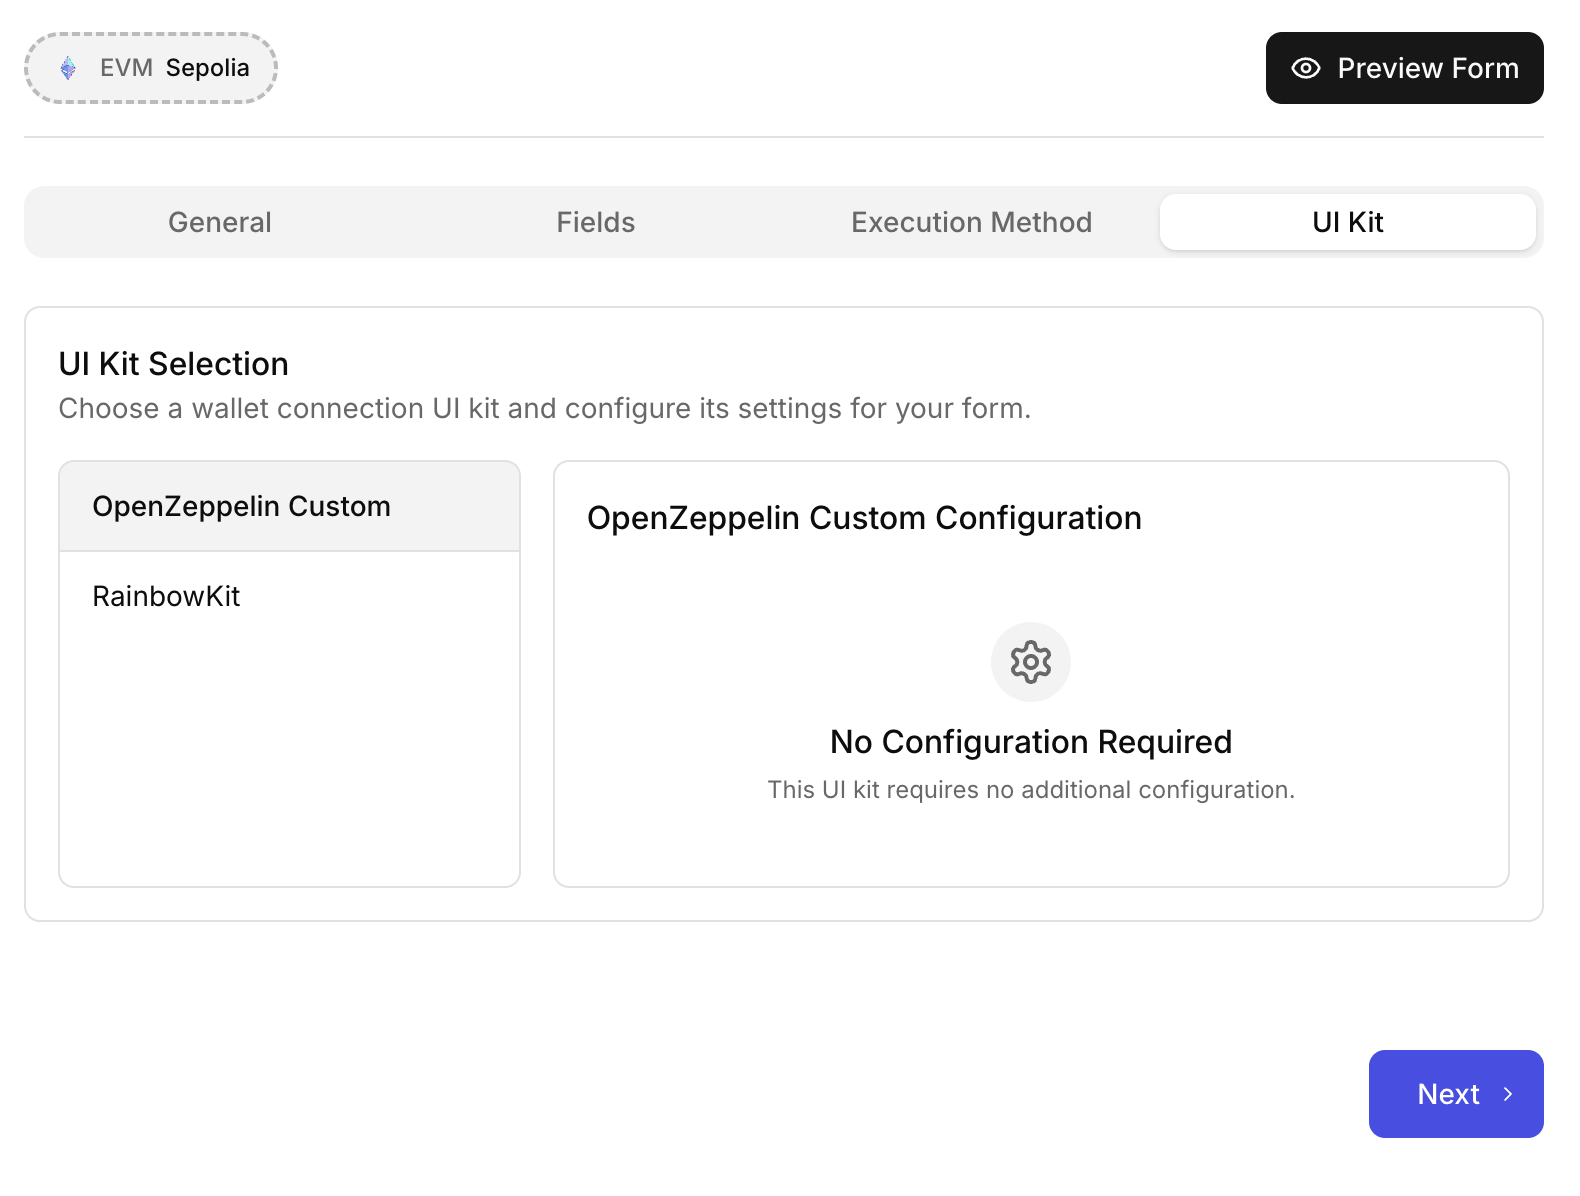Select RainbowKit from the kit list
Image resolution: width=1580 pixels, height=1196 pixels.
[167, 596]
